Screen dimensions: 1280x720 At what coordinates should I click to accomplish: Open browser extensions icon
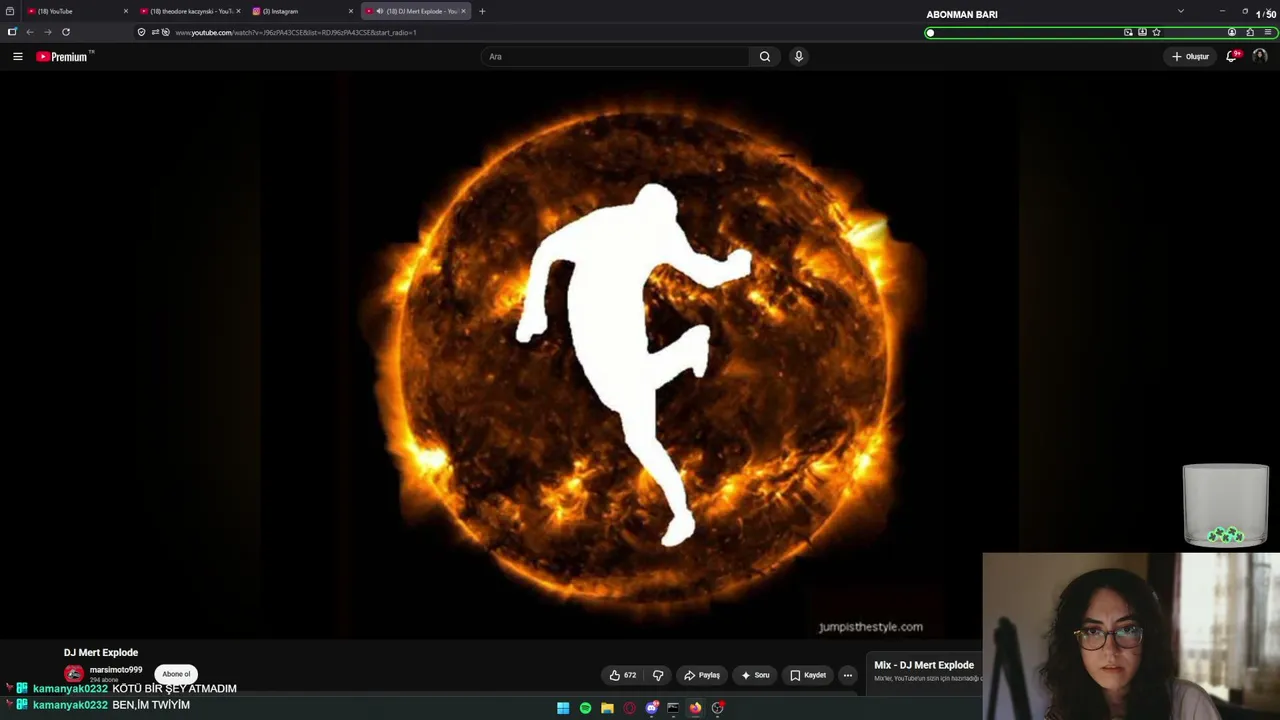pyautogui.click(x=1250, y=32)
